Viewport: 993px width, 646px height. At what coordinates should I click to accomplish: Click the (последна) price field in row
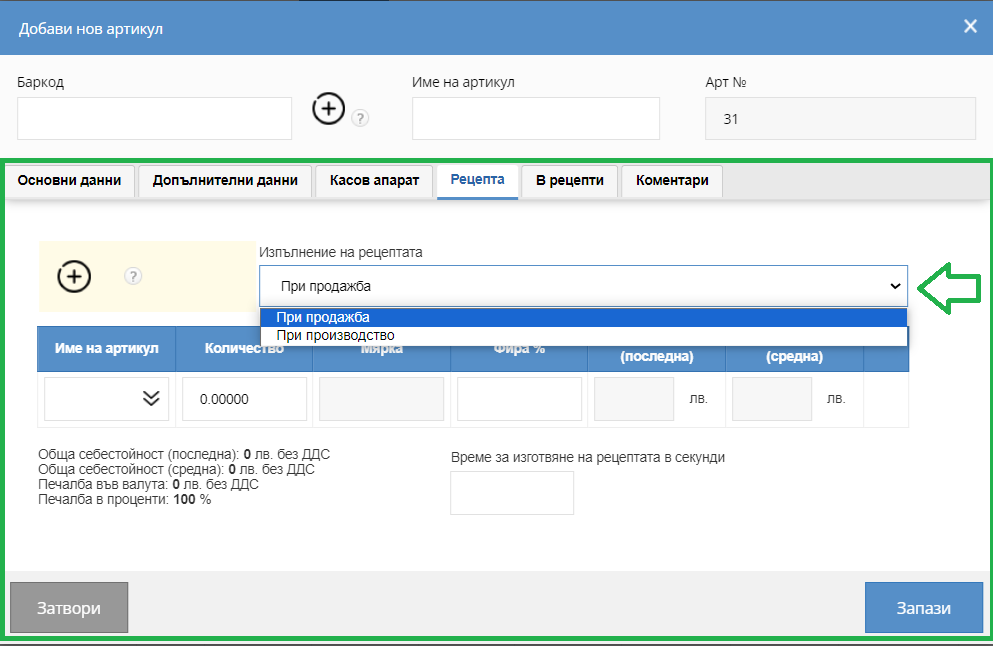coord(634,399)
